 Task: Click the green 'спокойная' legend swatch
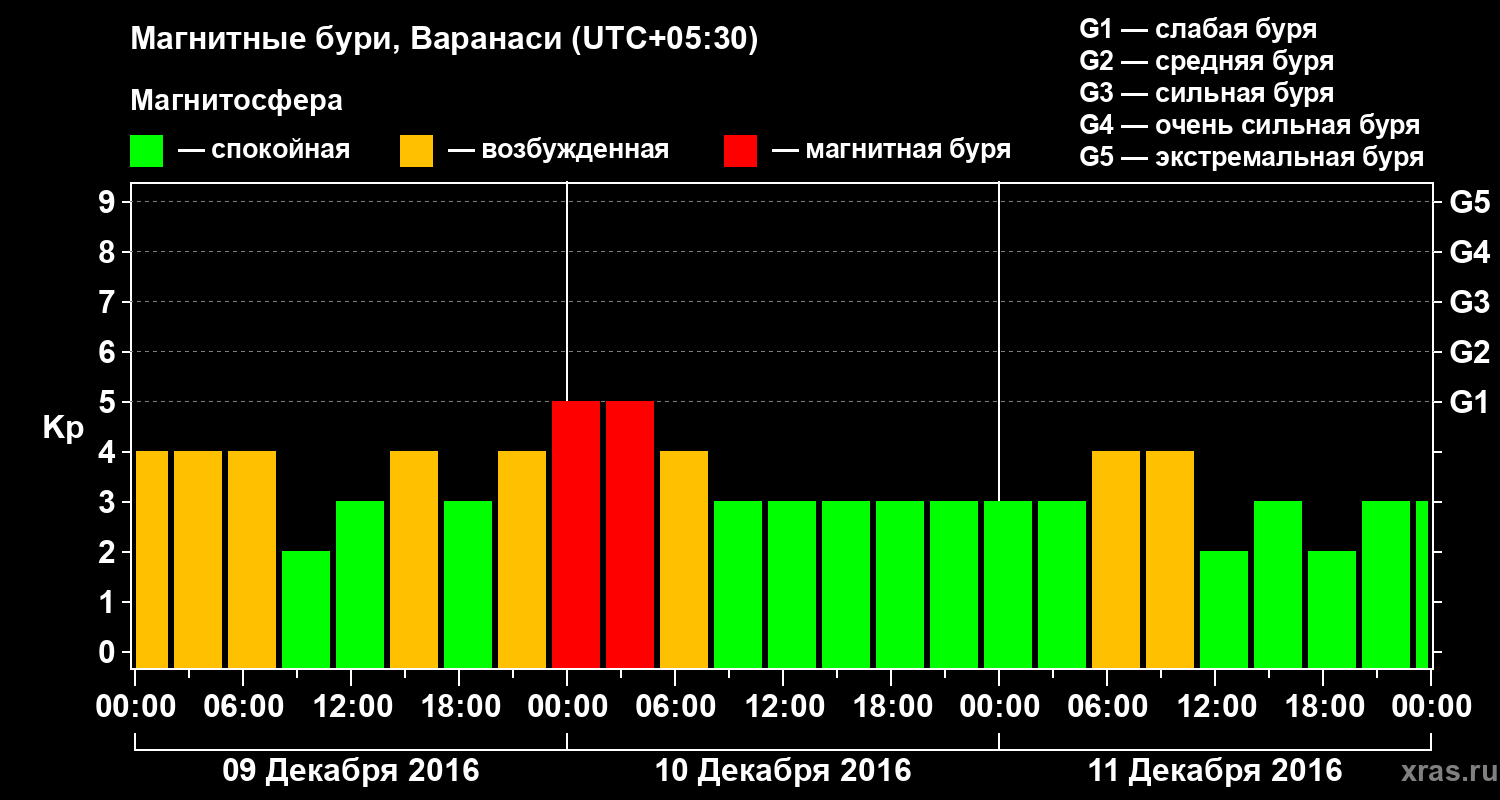point(146,151)
